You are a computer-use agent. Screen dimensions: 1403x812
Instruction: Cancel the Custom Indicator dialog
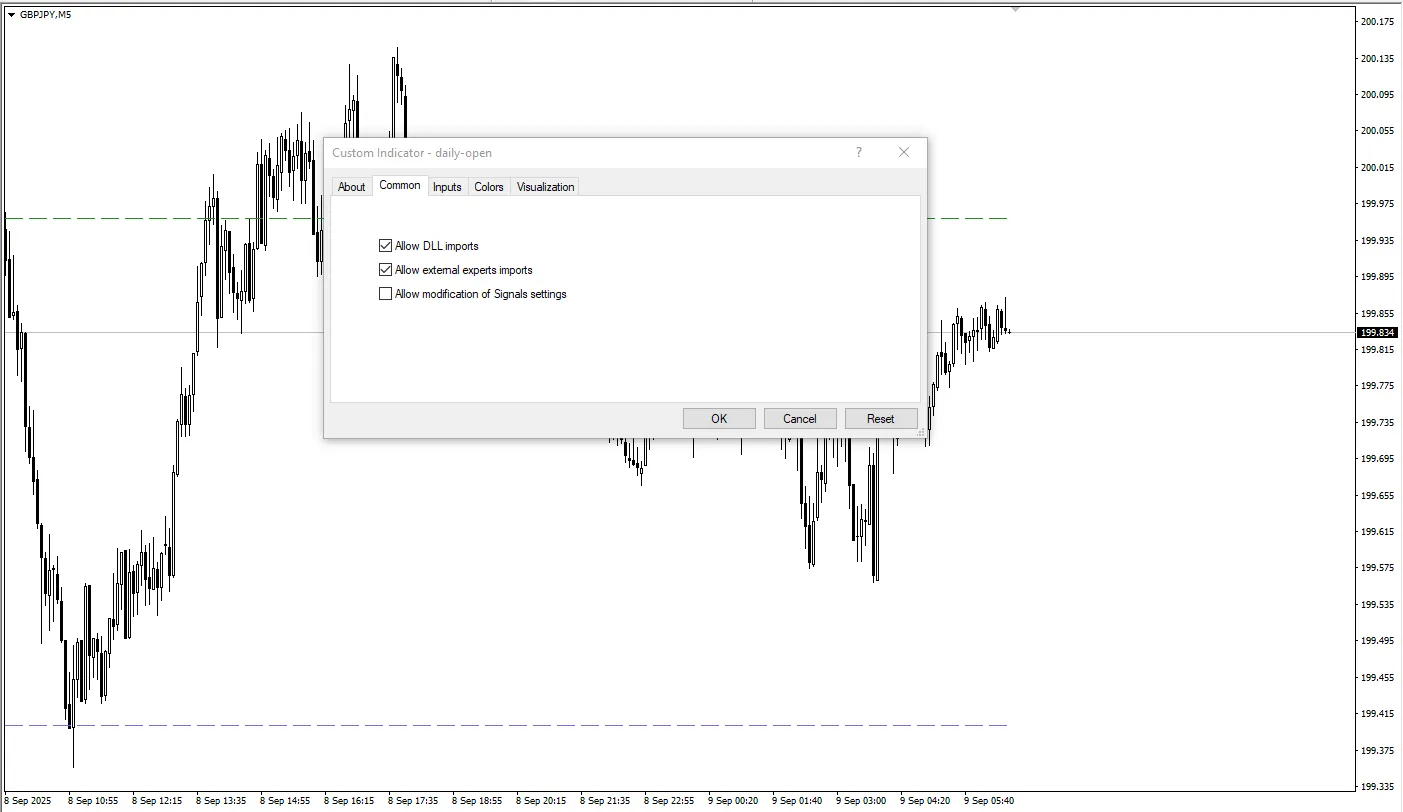pos(800,419)
